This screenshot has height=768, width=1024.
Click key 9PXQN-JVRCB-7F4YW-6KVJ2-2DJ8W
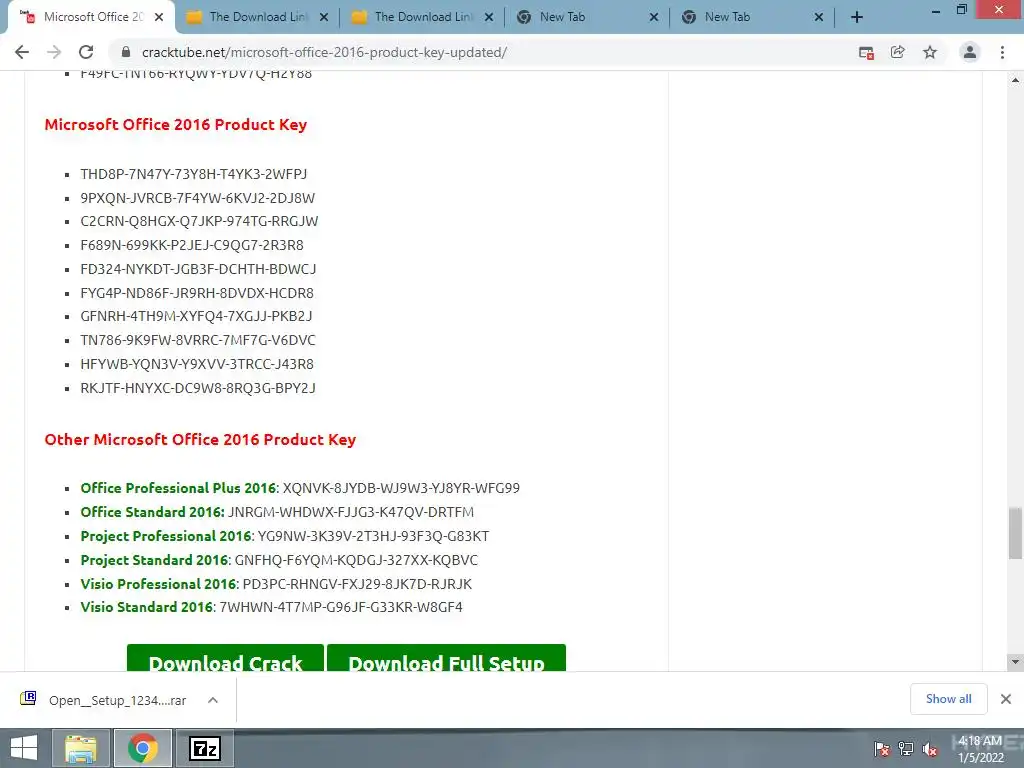(198, 198)
